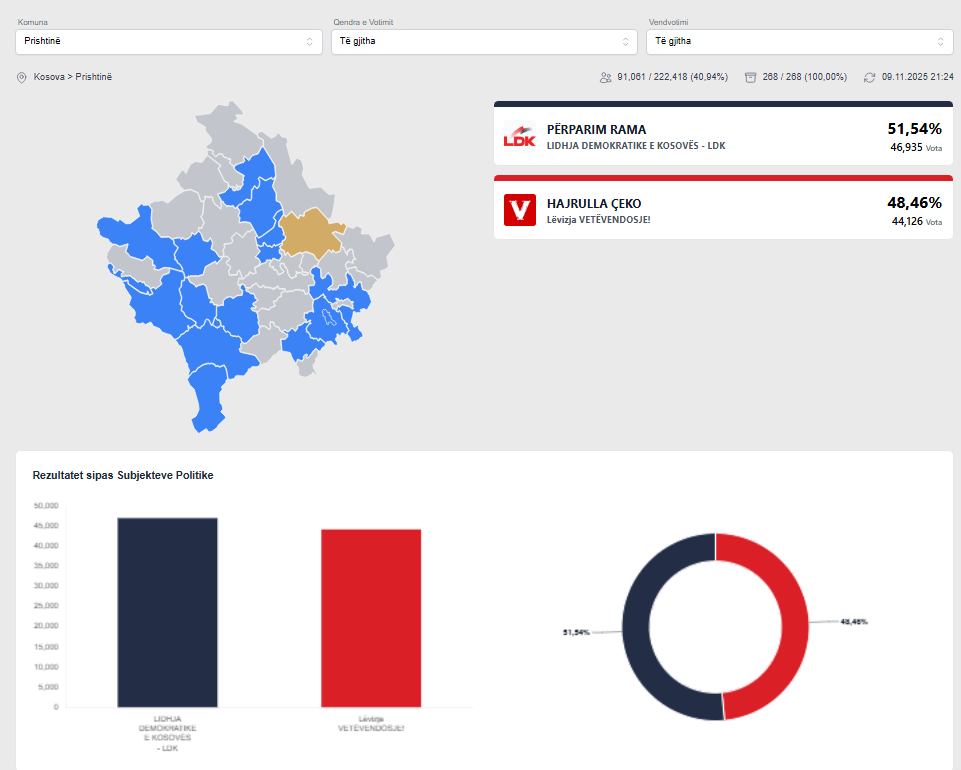Click the Vetëvendosje red V logo
Screen dimensions: 961x770
coord(520,210)
